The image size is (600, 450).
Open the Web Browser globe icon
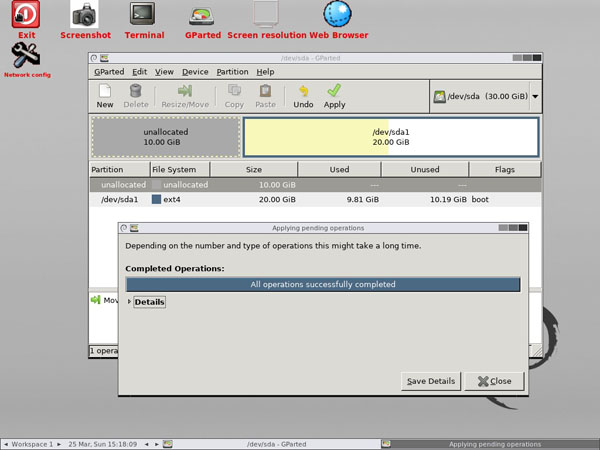pos(337,14)
